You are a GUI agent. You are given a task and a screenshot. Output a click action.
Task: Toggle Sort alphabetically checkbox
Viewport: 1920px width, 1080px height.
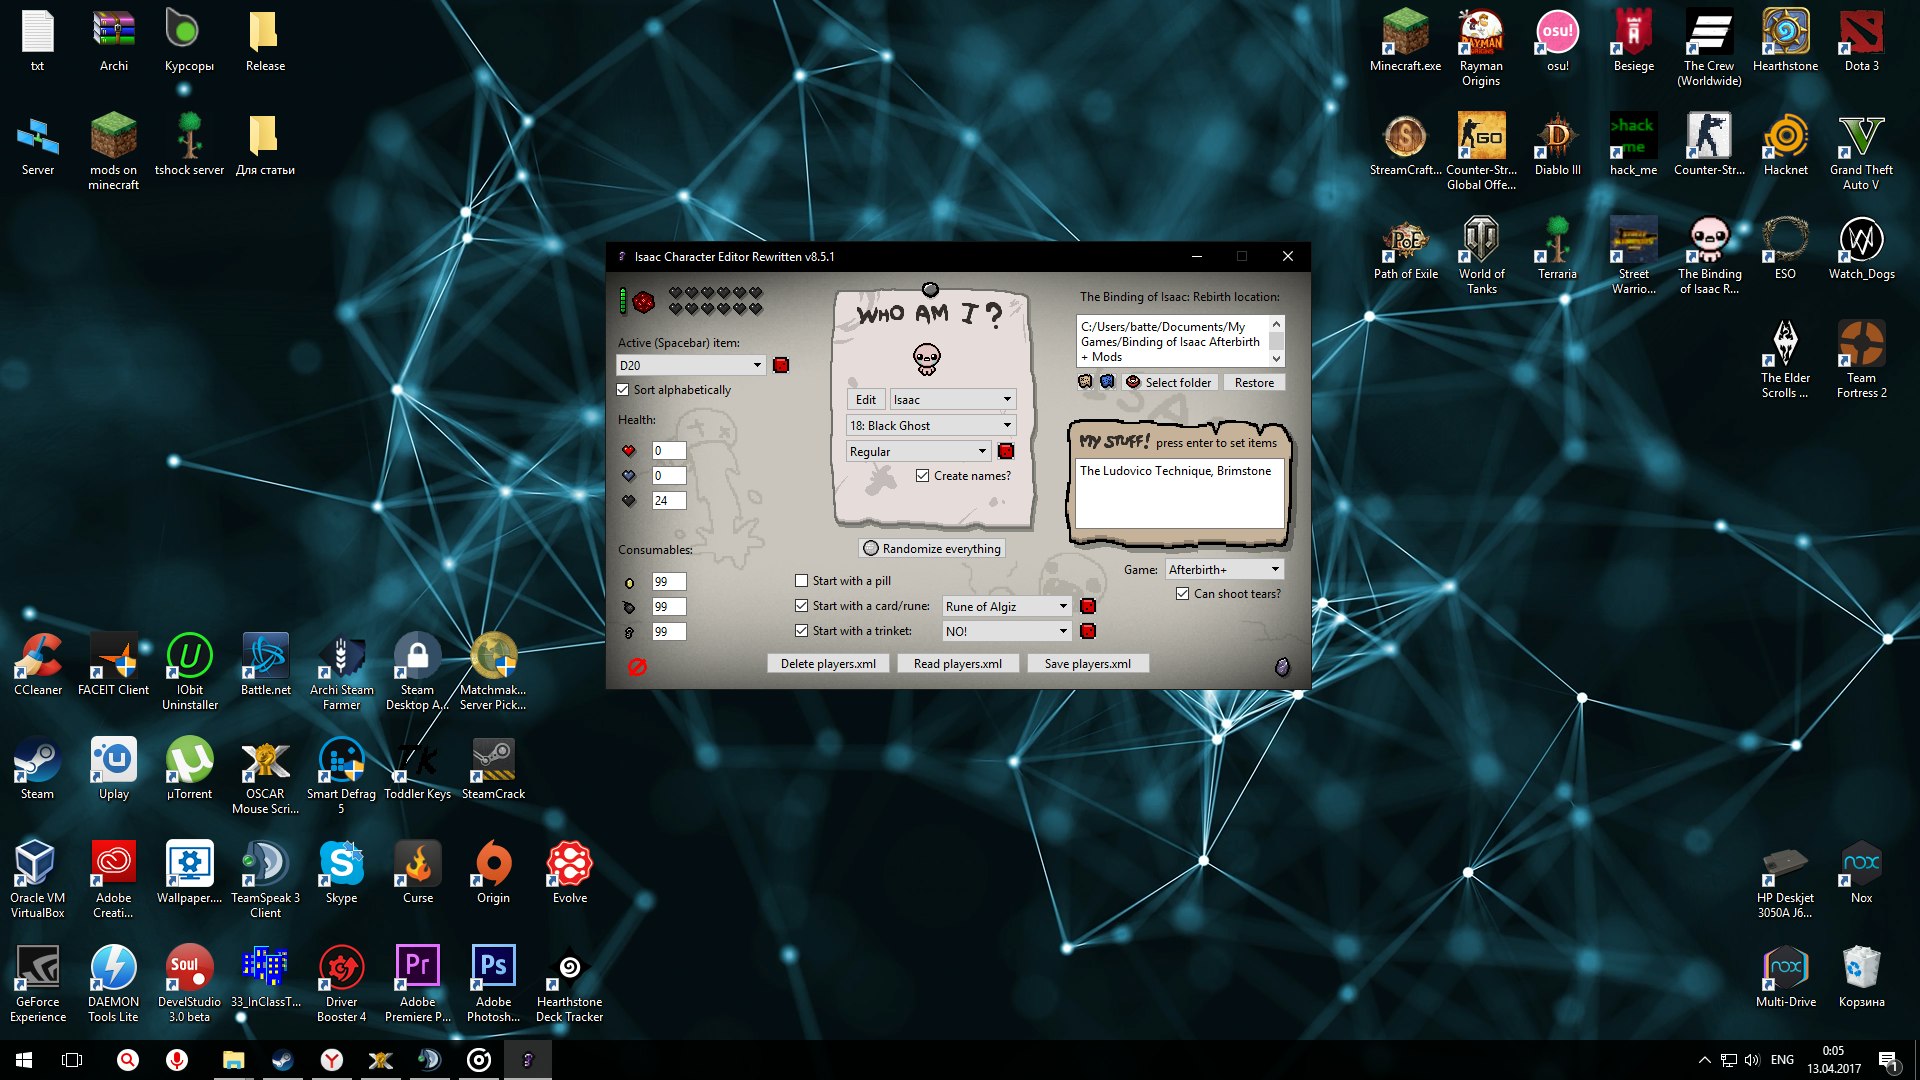pyautogui.click(x=624, y=389)
